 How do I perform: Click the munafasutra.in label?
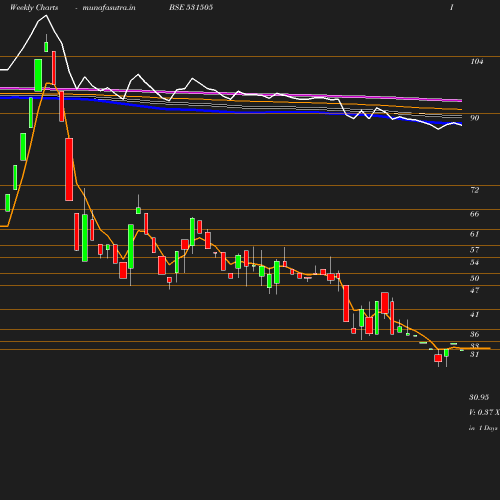click(x=109, y=8)
